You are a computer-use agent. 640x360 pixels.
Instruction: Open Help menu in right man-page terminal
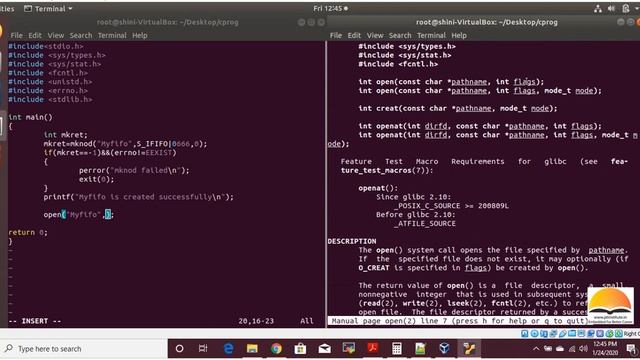(459, 36)
